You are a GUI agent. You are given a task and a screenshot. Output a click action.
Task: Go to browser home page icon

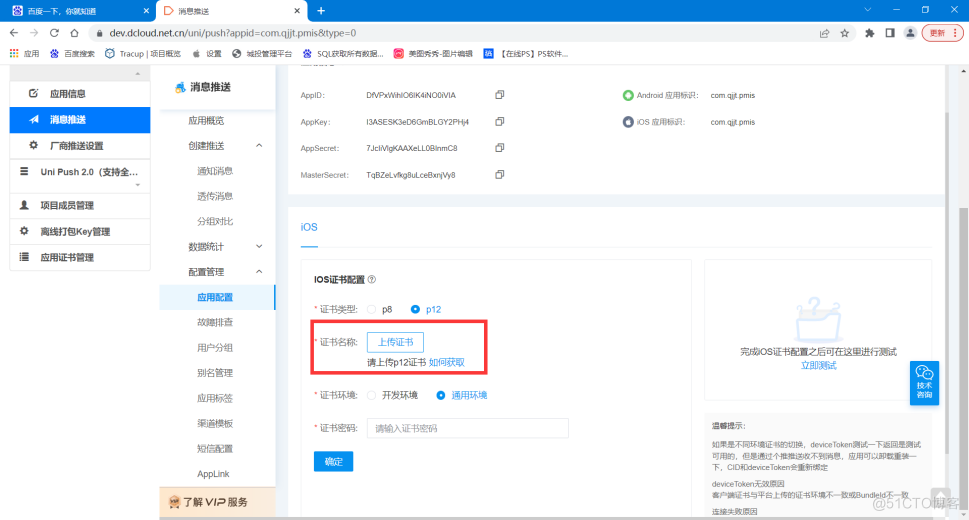74,33
